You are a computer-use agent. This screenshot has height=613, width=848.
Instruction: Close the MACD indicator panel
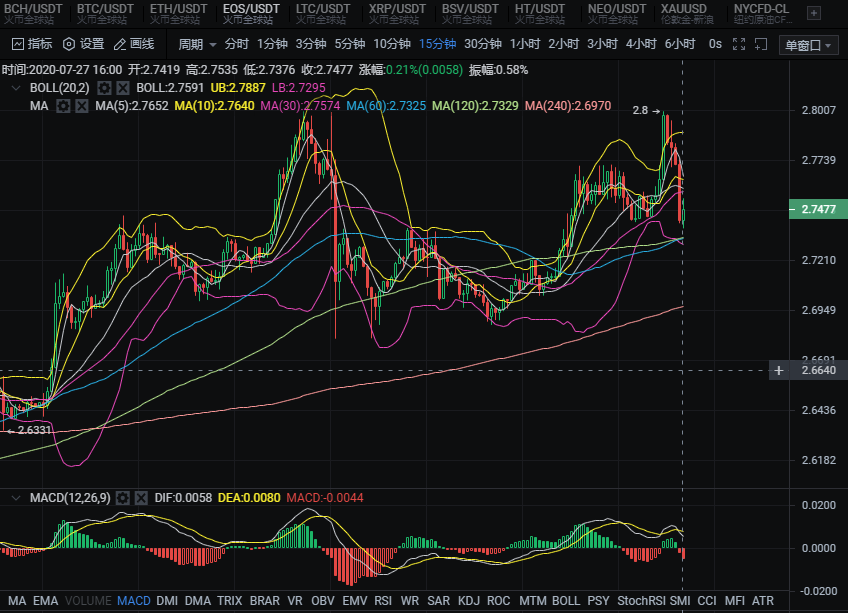point(139,497)
